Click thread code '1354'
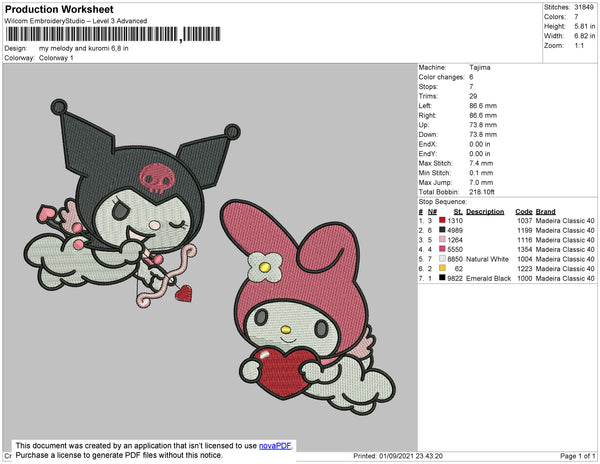Screen dimensions: 600x464 click(x=525, y=249)
